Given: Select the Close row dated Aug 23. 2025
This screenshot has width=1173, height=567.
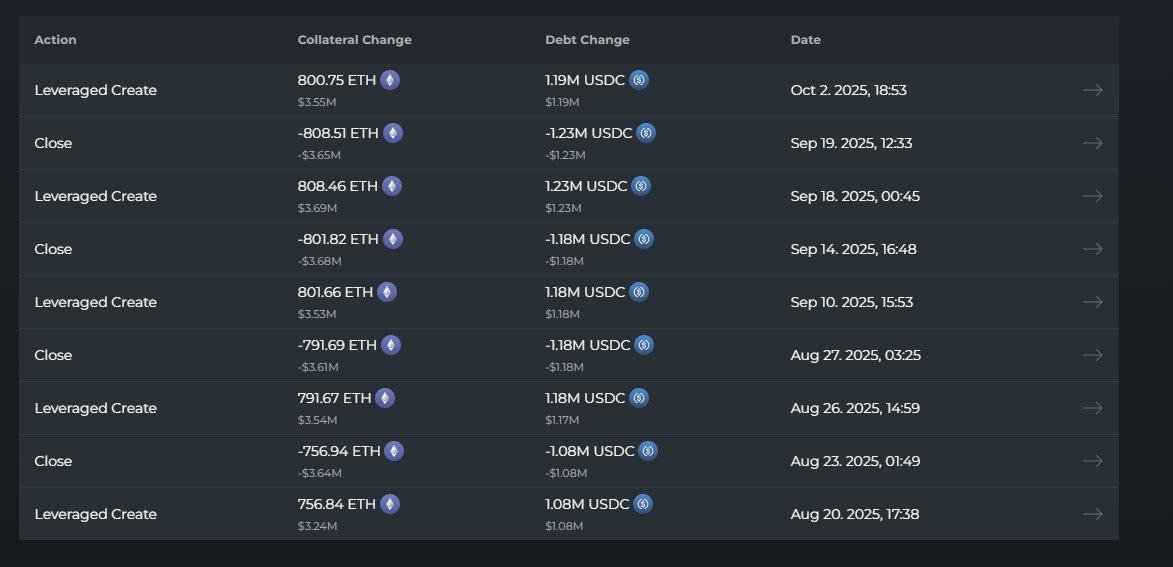Looking at the screenshot, I should pos(53,461).
